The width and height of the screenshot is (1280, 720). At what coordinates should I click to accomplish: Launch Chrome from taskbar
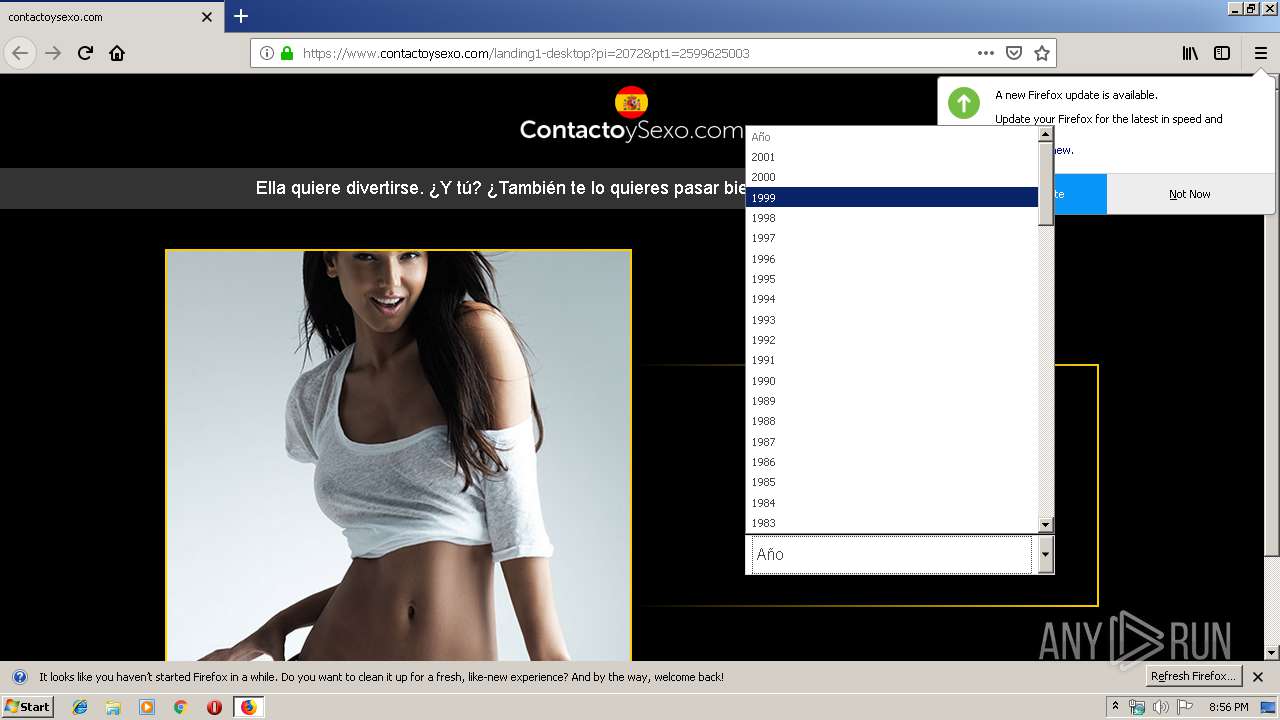pos(180,707)
